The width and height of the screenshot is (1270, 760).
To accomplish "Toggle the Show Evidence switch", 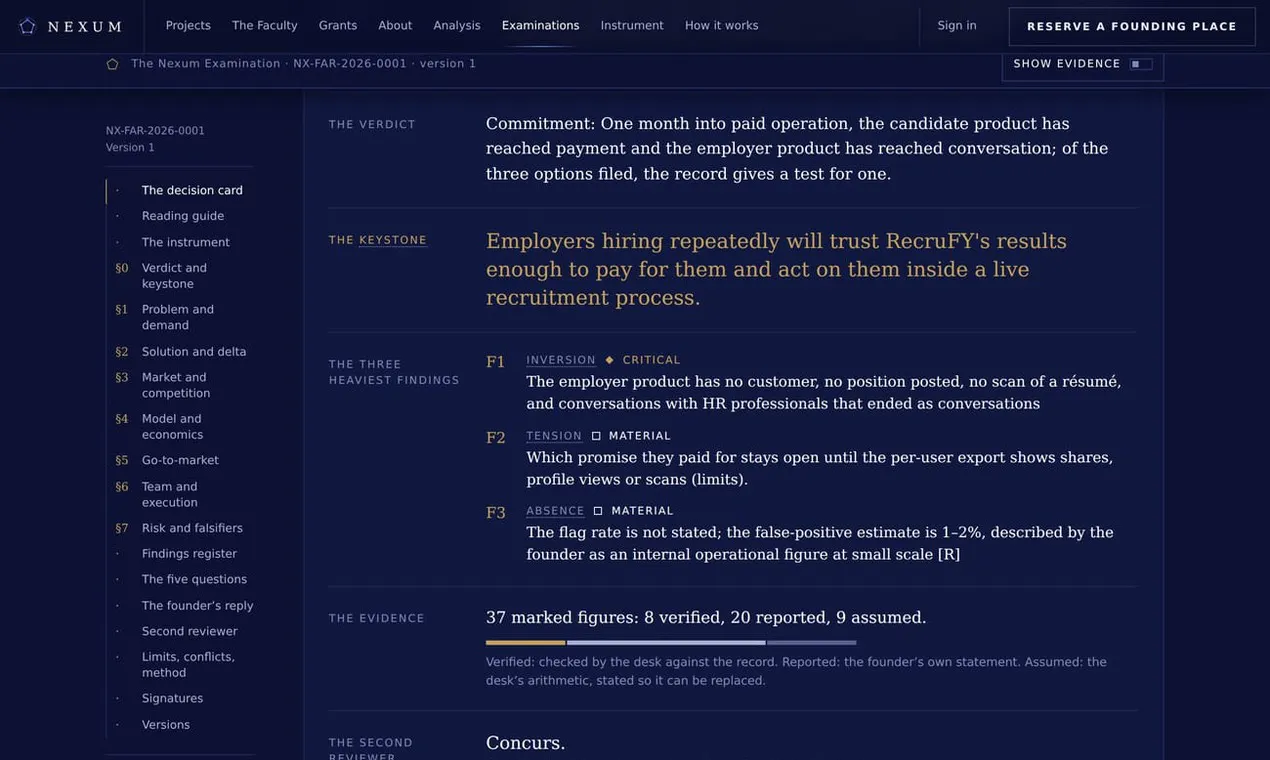I will [x=1141, y=64].
